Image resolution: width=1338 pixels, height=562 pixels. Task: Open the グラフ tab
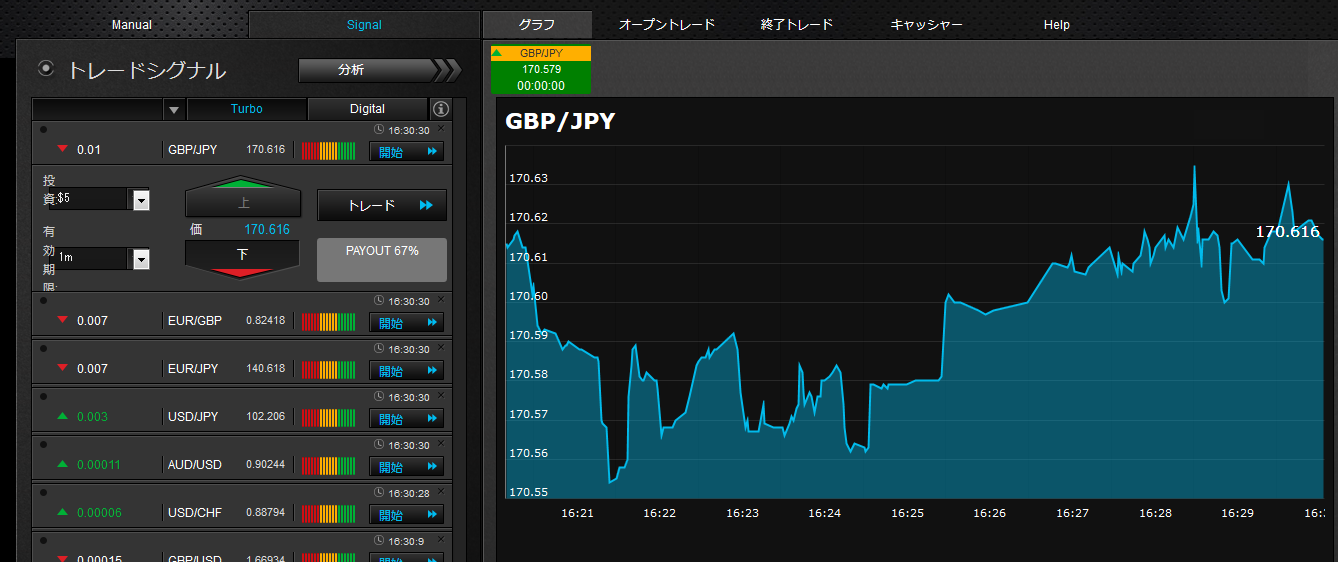pos(537,25)
